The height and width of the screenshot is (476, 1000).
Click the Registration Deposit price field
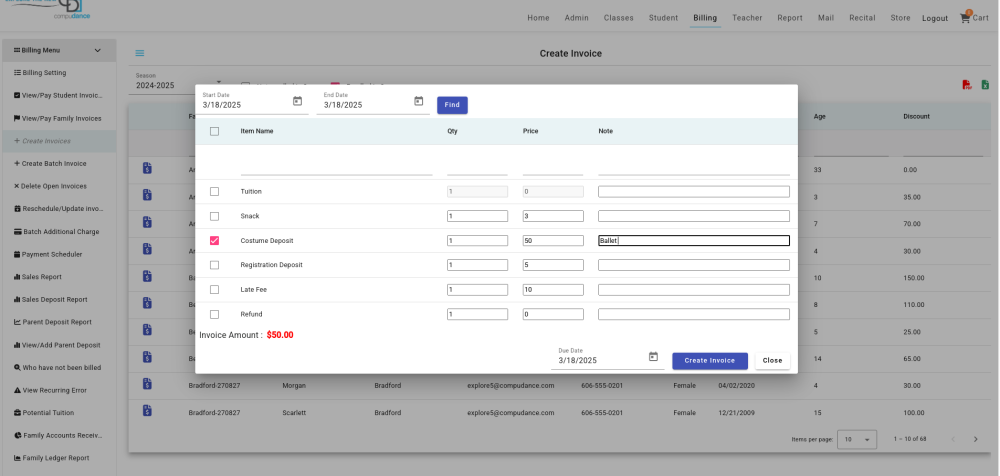(x=553, y=265)
